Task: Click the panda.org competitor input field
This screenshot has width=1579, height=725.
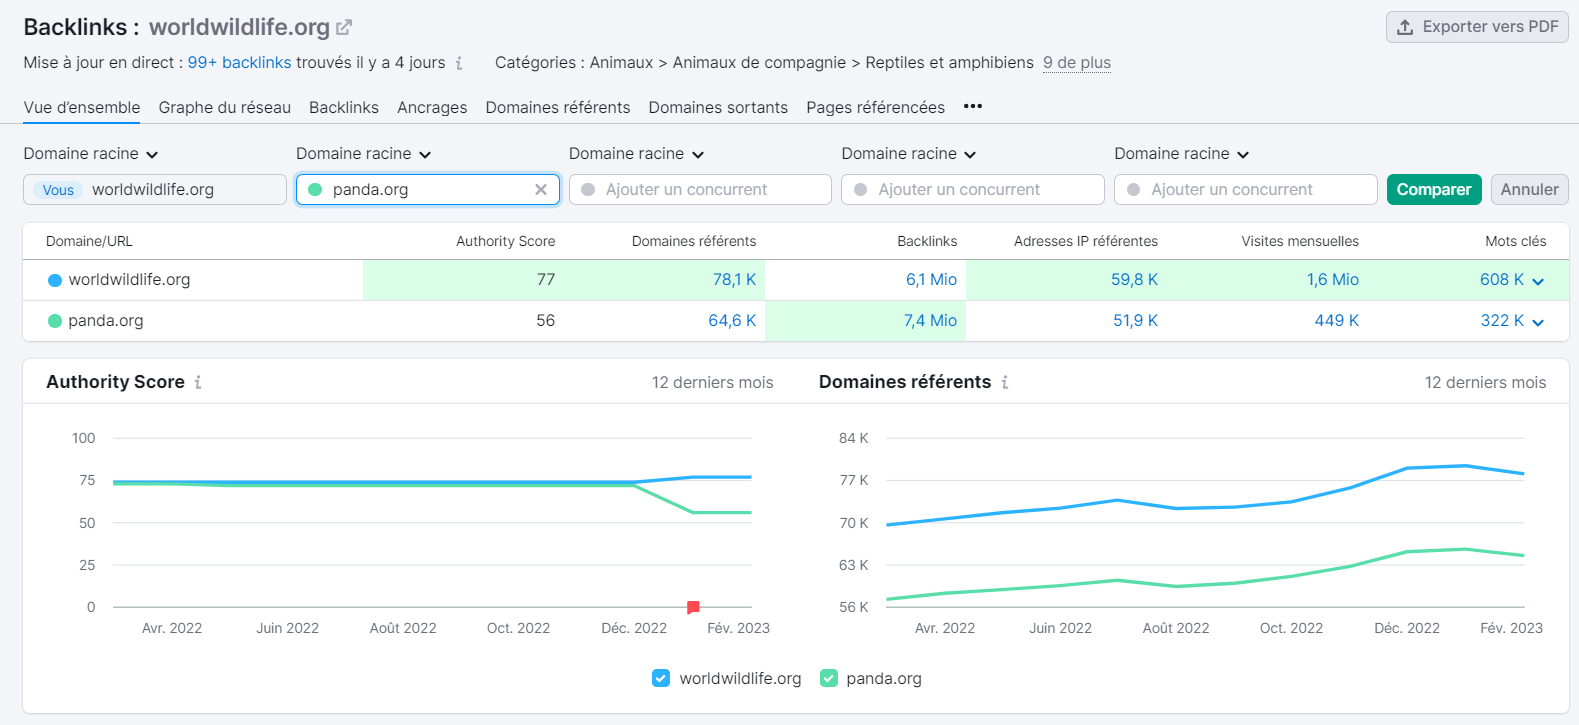Action: click(427, 189)
